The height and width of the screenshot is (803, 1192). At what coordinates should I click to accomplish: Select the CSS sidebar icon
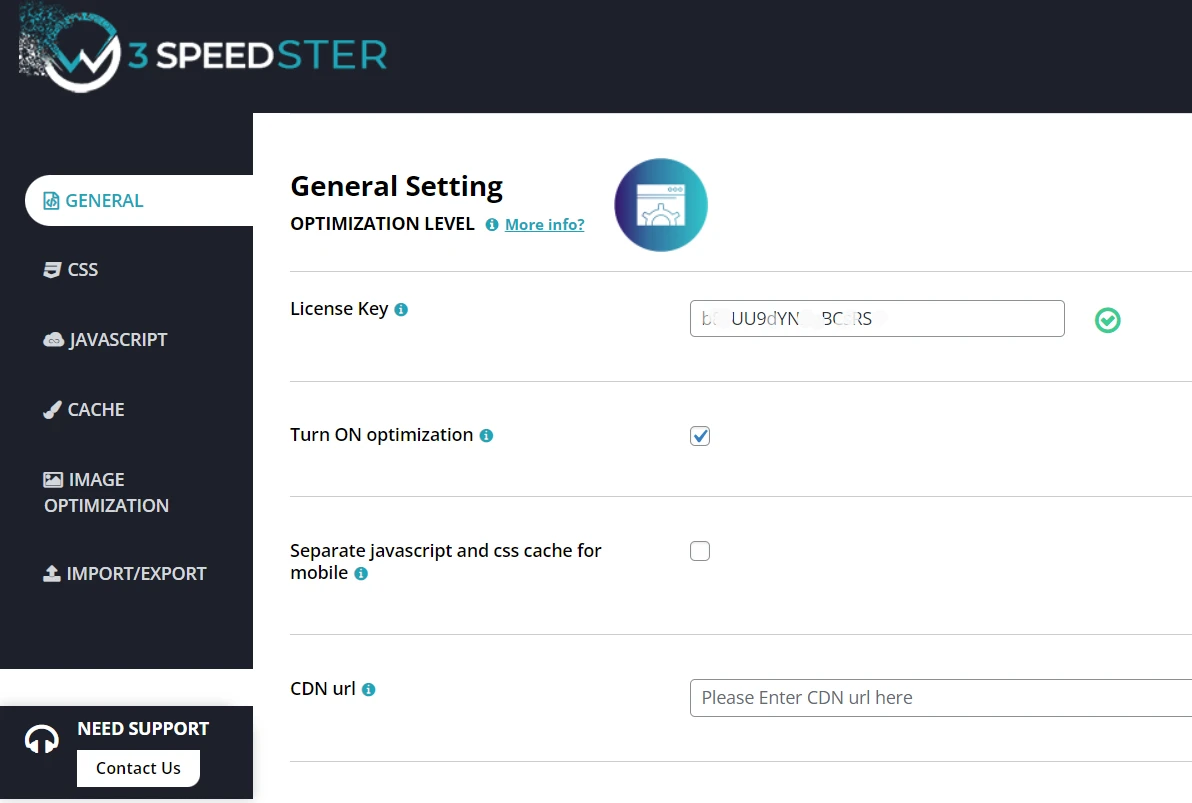[x=51, y=268]
